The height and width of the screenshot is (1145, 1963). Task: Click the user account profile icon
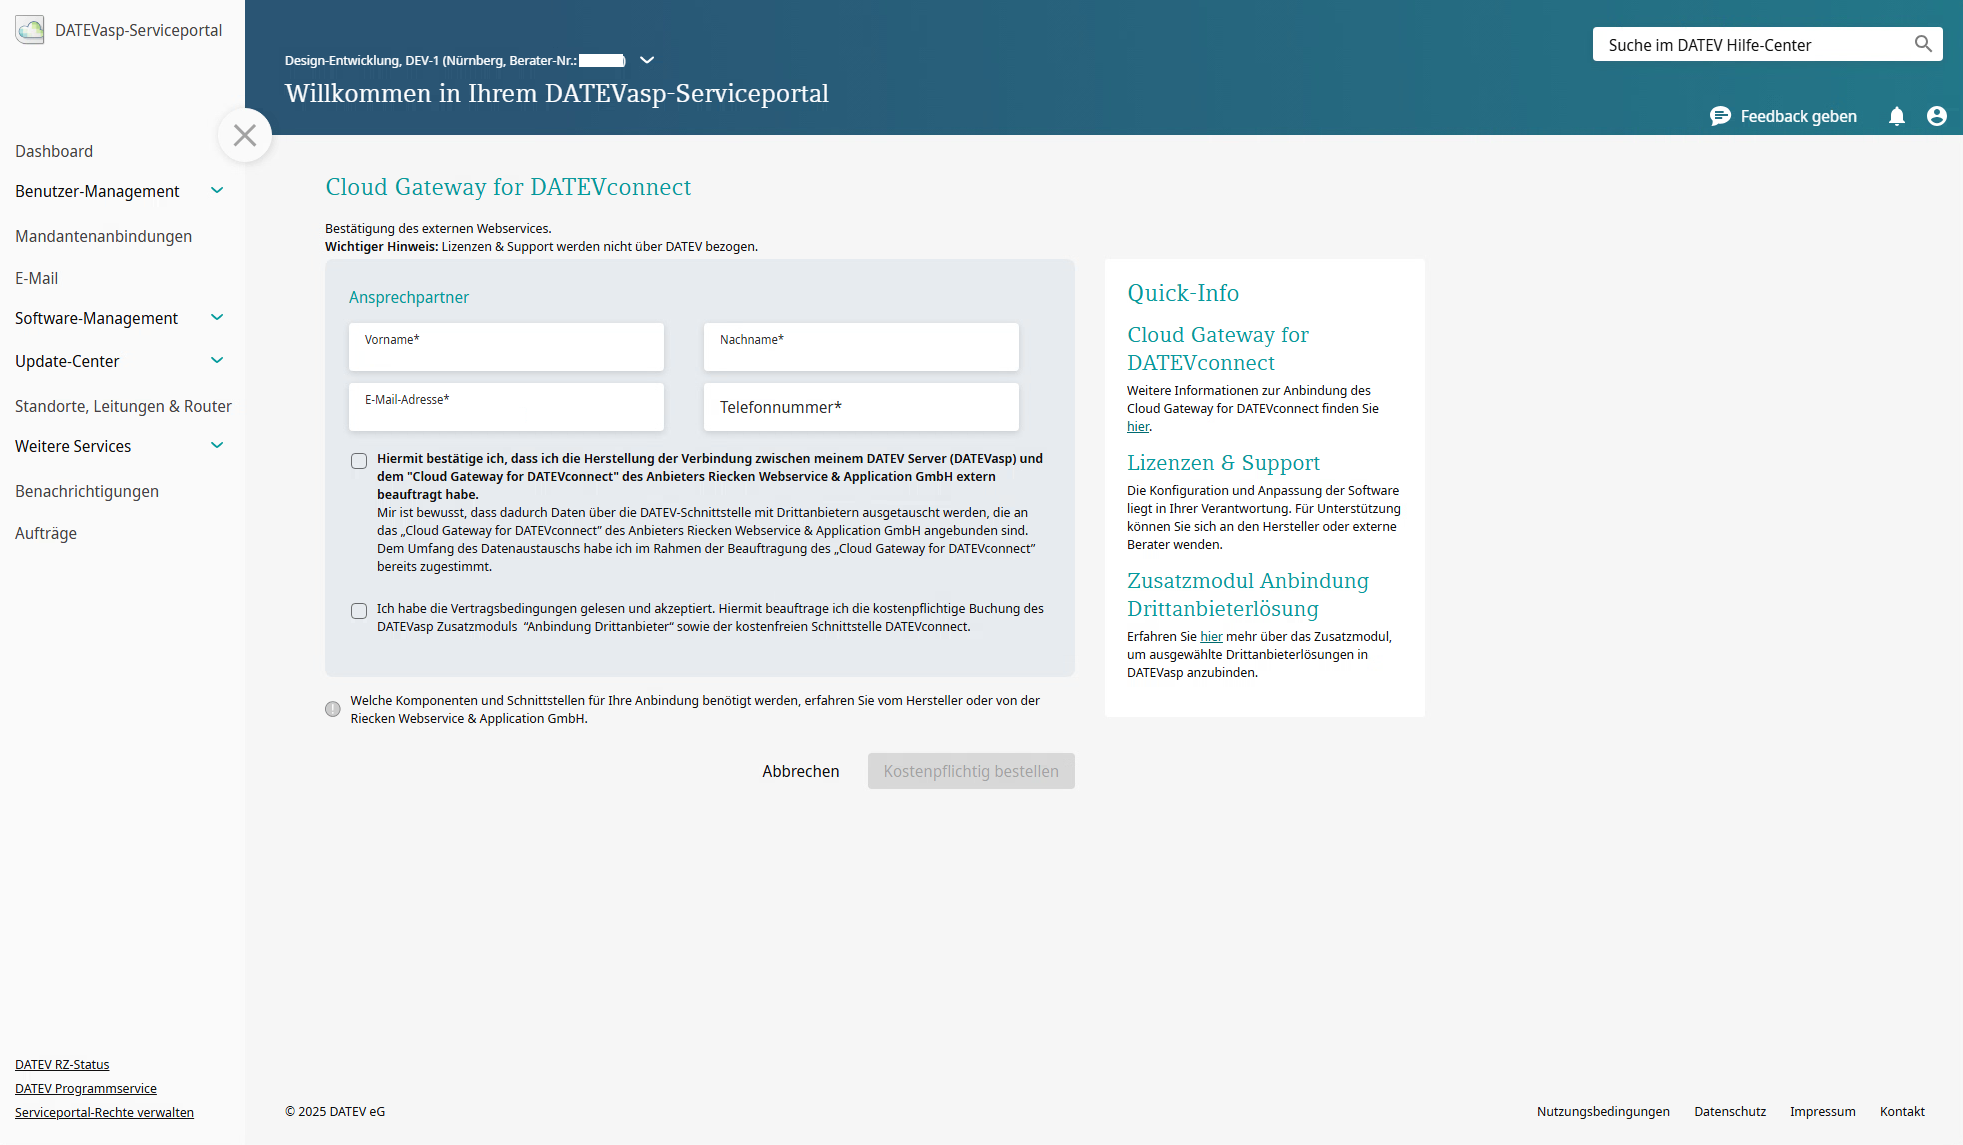point(1937,114)
